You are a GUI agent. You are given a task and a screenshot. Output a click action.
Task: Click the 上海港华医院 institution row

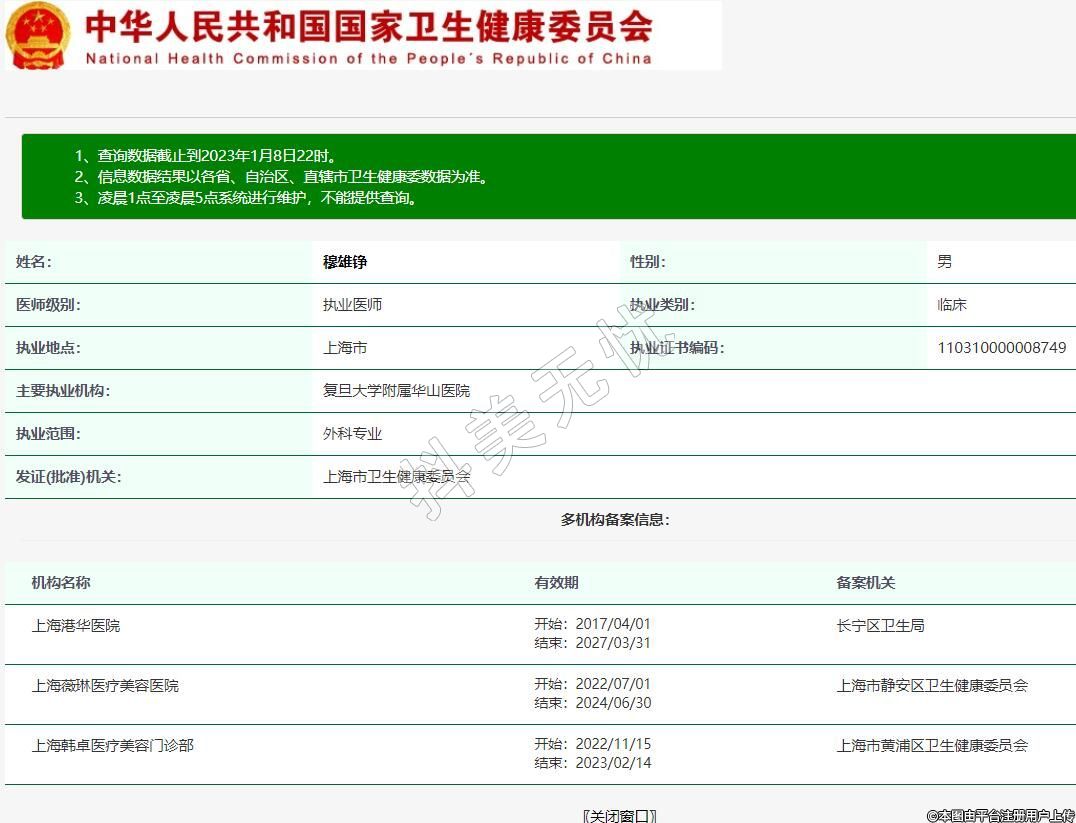[x=76, y=626]
